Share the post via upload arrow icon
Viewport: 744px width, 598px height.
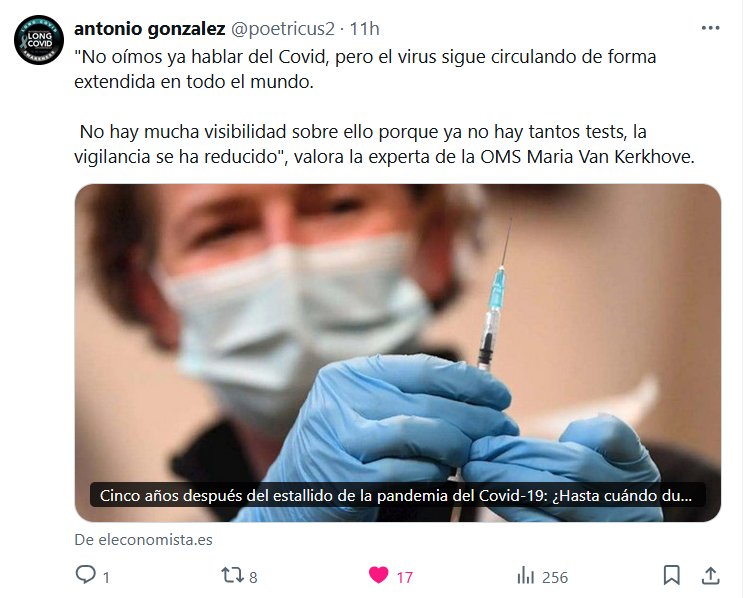710,575
